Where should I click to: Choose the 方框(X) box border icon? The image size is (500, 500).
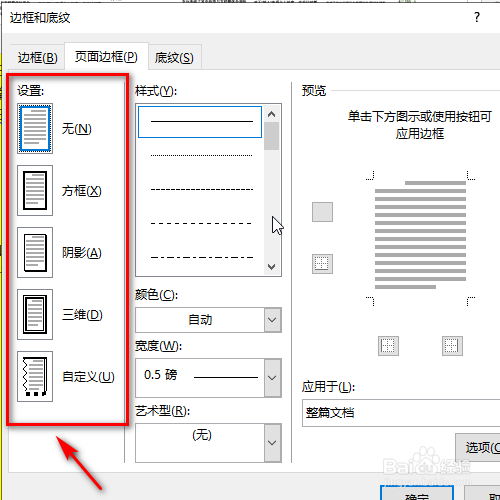[x=35, y=190]
